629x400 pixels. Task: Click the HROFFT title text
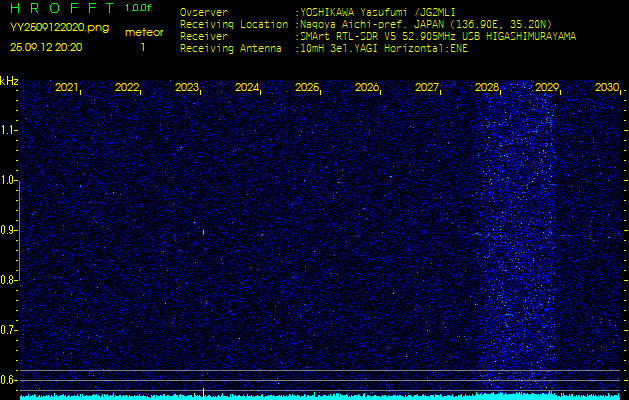63,8
